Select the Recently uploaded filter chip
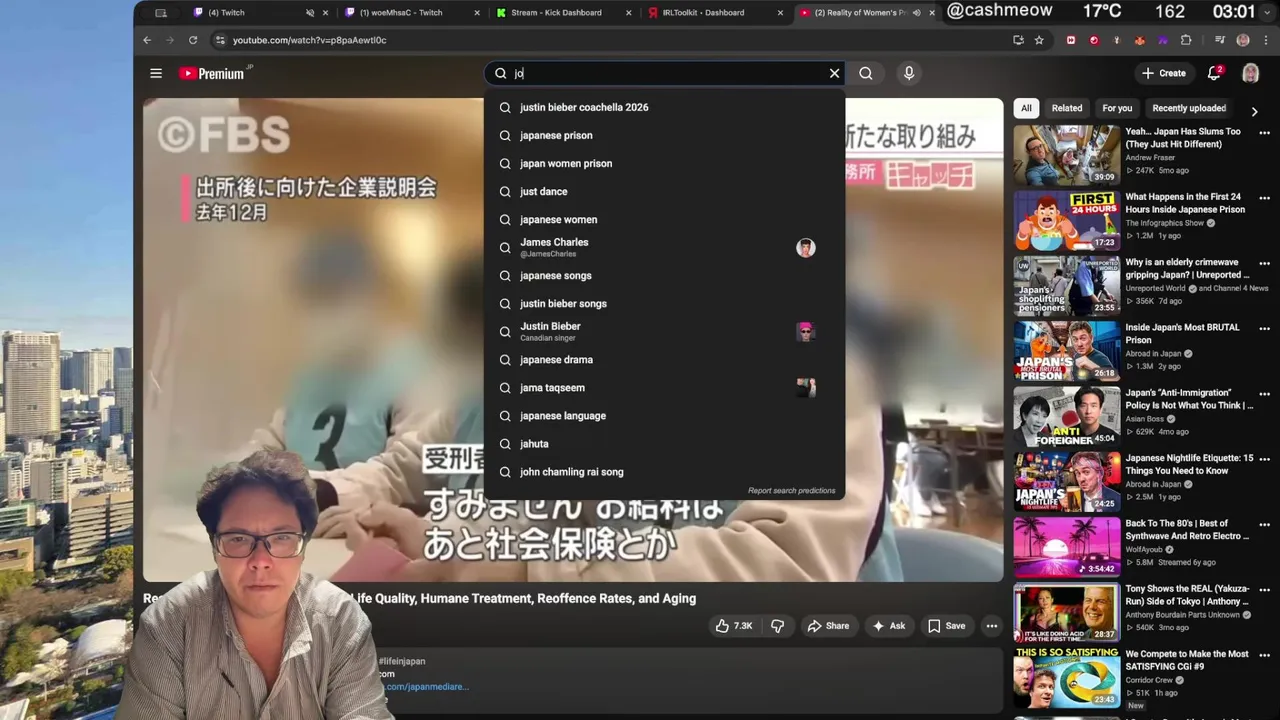The image size is (1280, 720). pos(1189,108)
